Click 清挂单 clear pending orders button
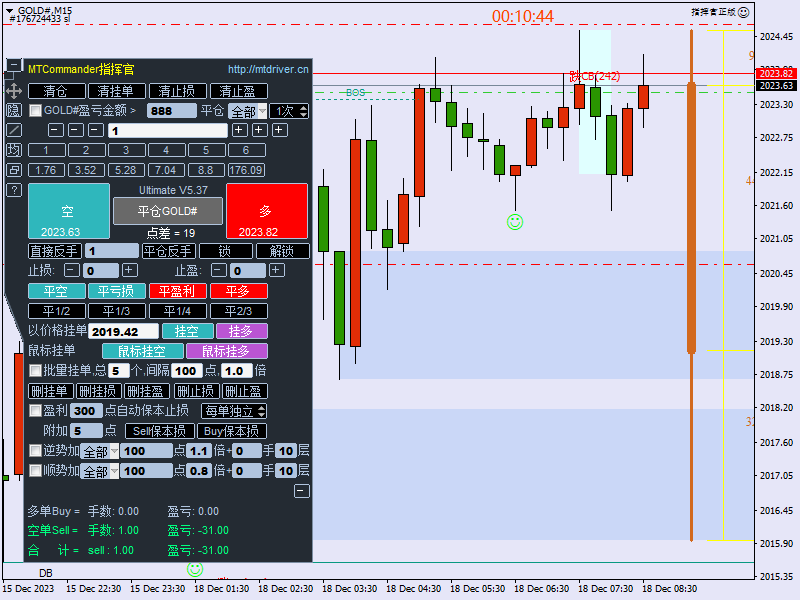The height and width of the screenshot is (600, 800). tap(117, 91)
